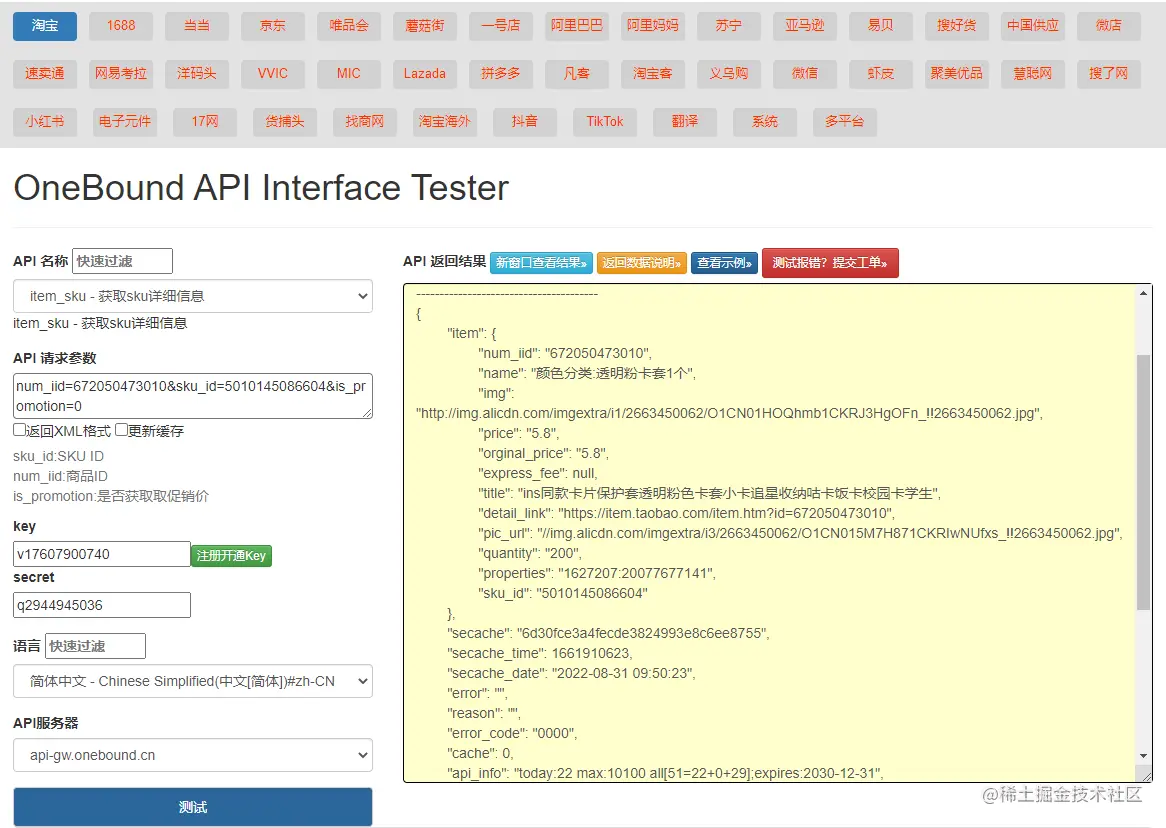
Task: Select the 电子元件 tab
Action: pos(125,121)
